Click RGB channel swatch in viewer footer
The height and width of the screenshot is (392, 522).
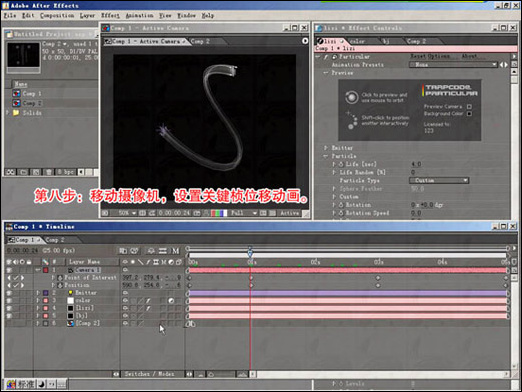(x=219, y=213)
